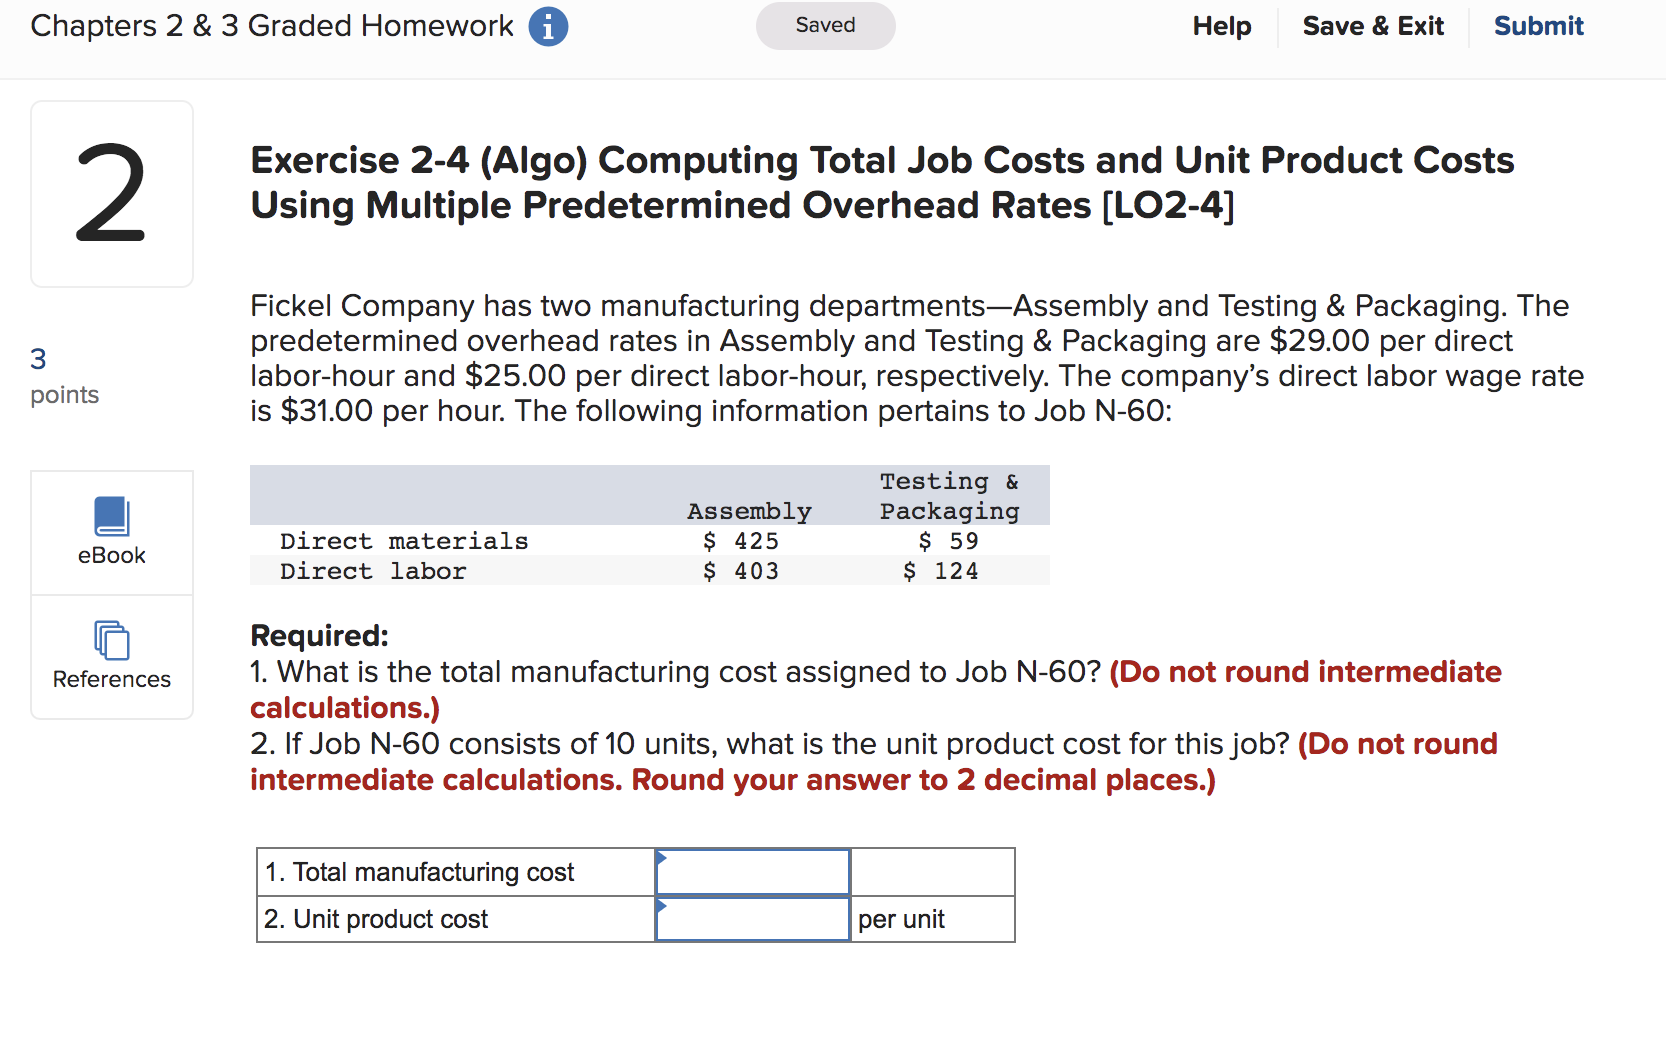Select the Unit product cost input field

click(x=752, y=918)
